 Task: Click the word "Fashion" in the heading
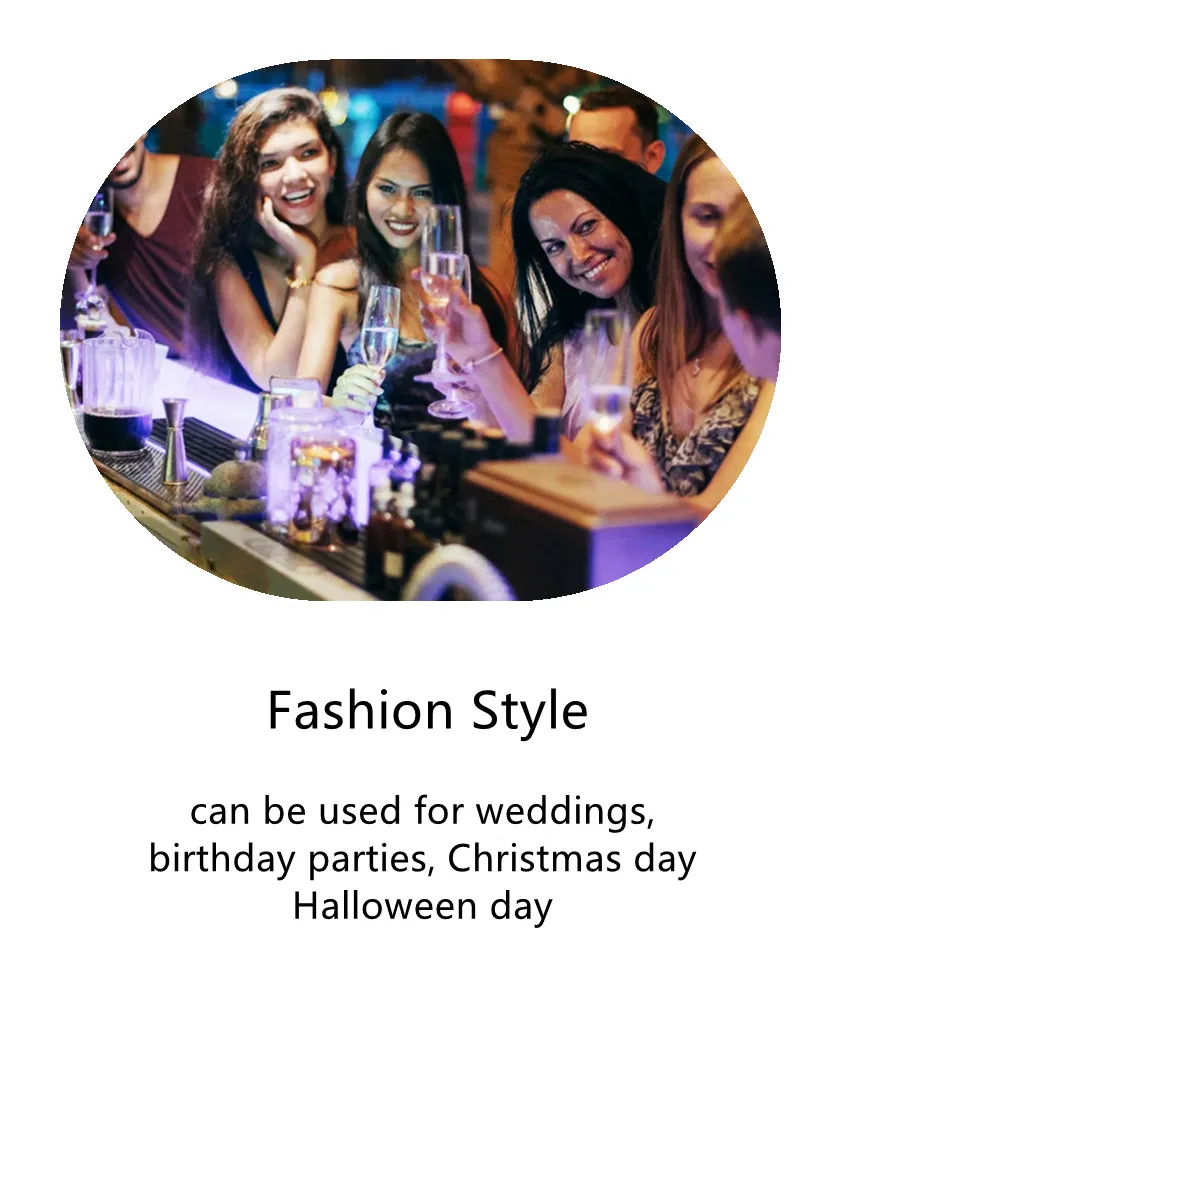point(360,710)
